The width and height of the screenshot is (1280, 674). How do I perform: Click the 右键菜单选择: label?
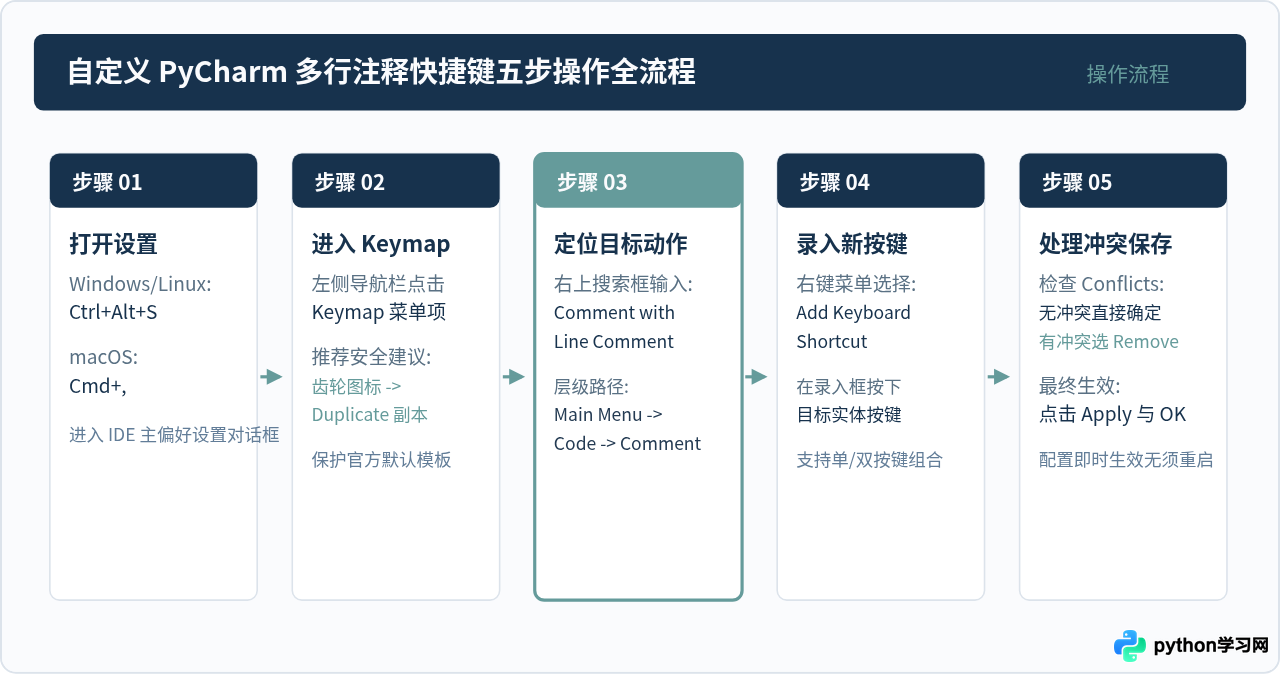856,284
